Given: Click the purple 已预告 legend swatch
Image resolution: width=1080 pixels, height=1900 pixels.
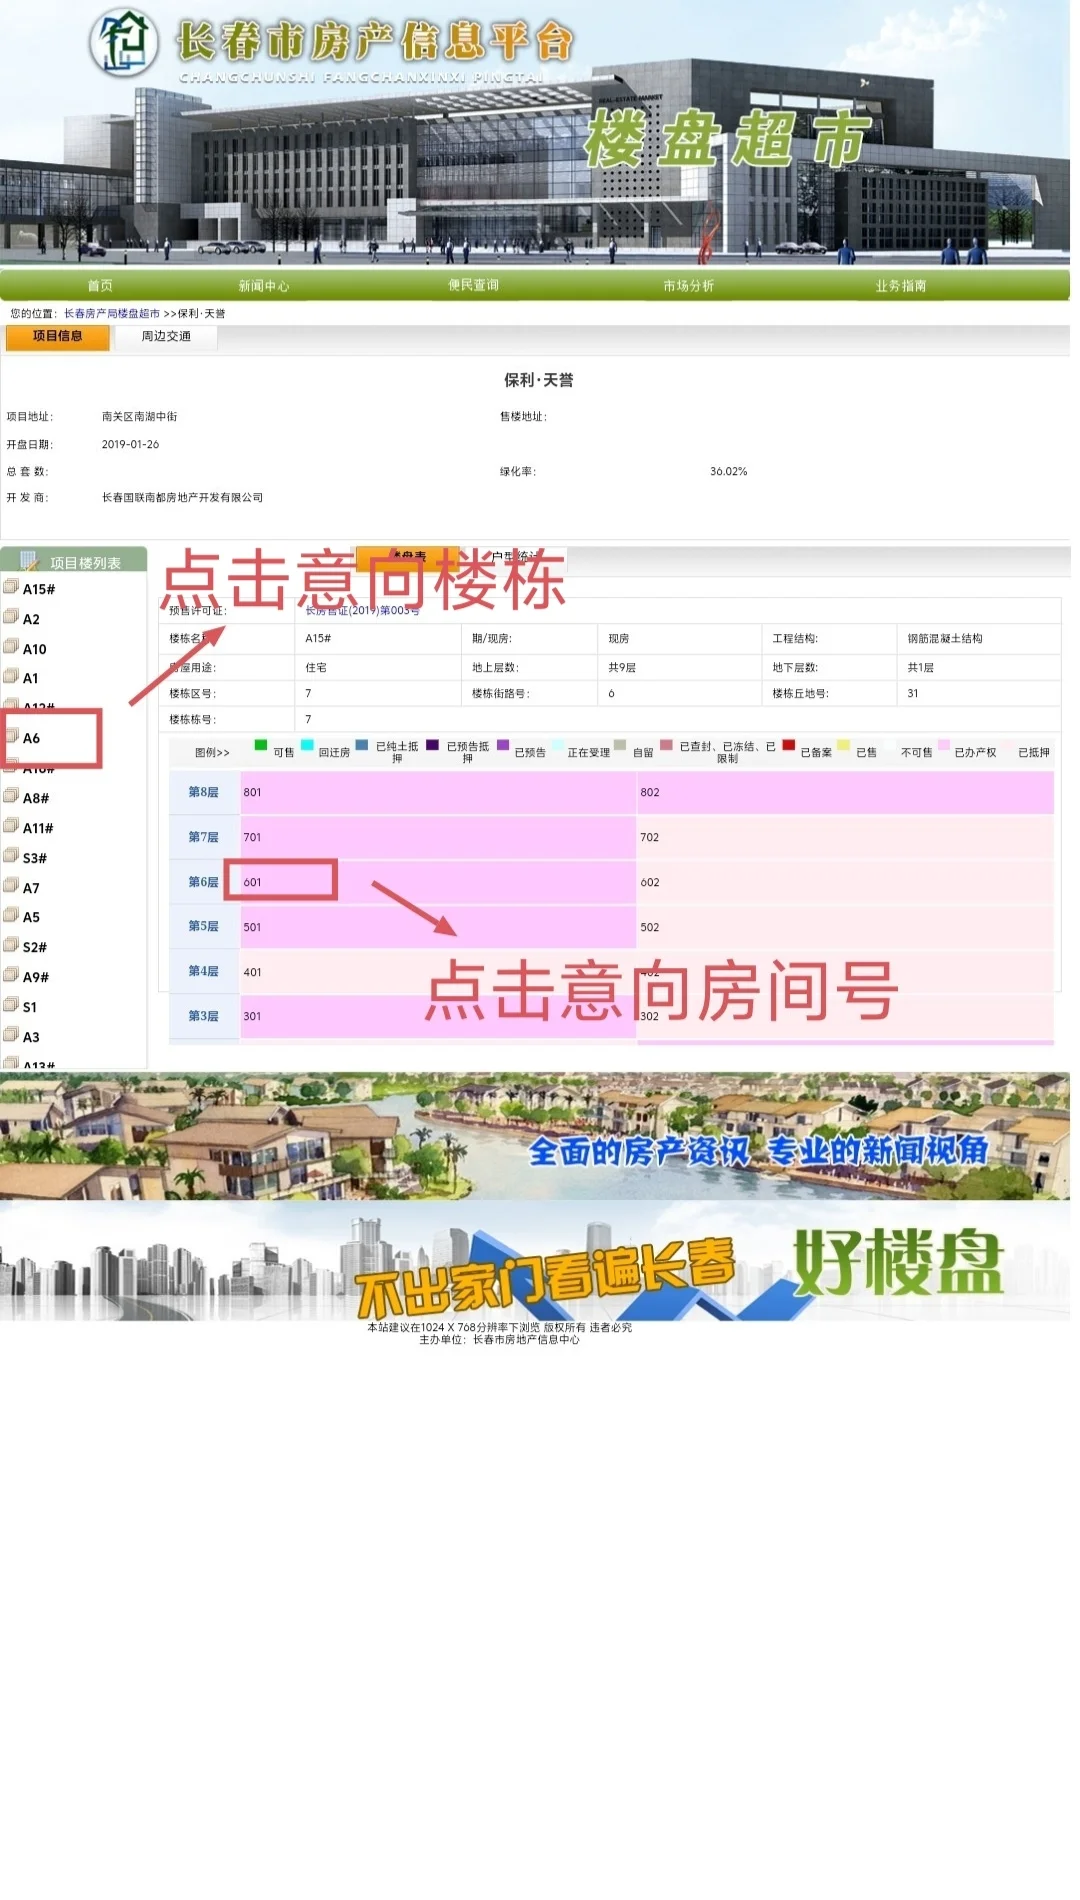Looking at the screenshot, I should [503, 745].
